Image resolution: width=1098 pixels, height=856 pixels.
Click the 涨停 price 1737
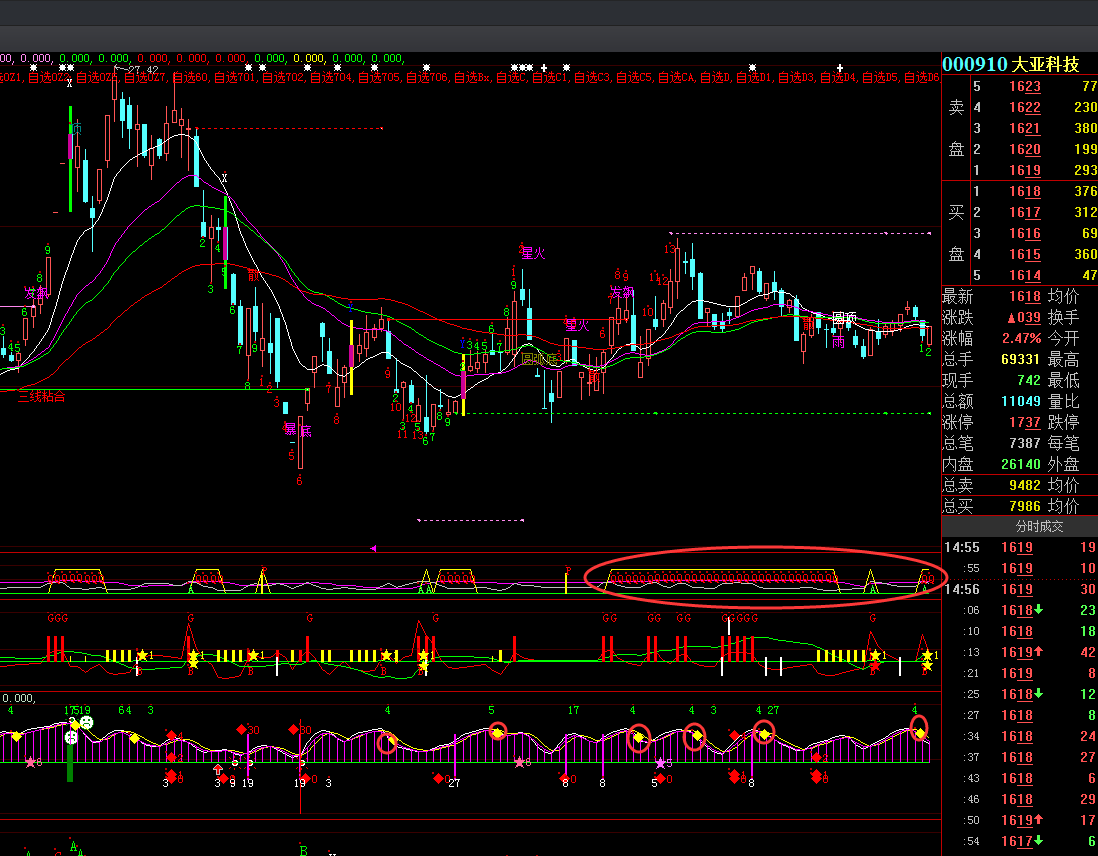tap(1024, 422)
